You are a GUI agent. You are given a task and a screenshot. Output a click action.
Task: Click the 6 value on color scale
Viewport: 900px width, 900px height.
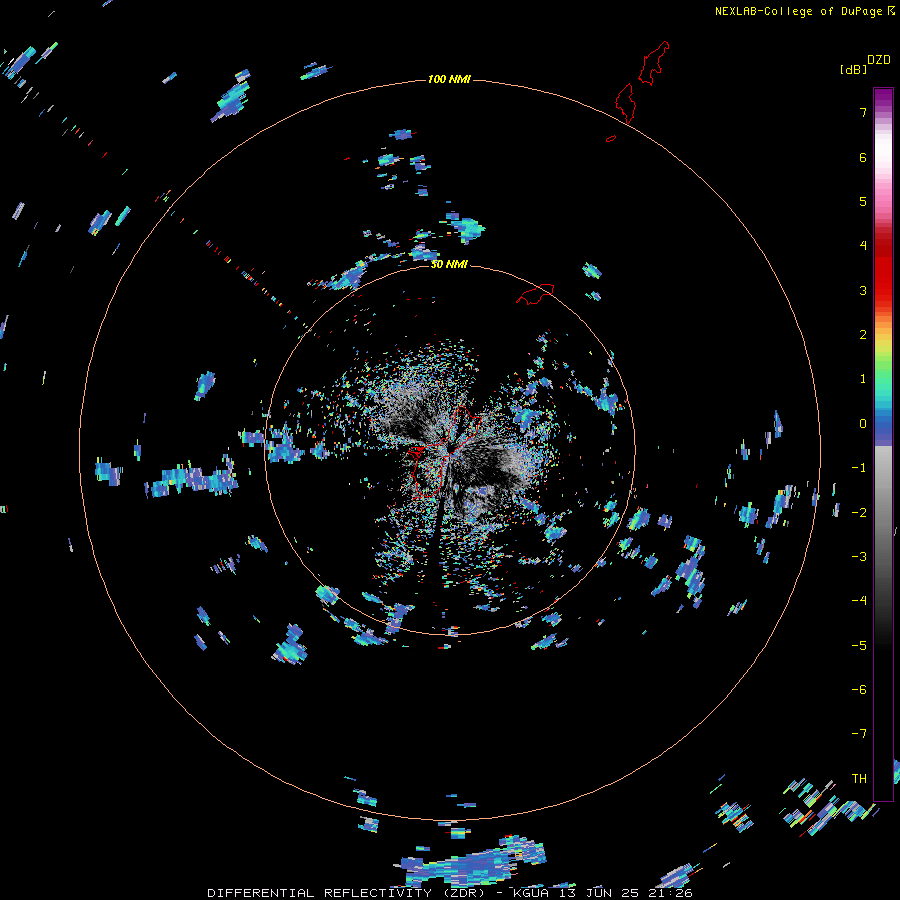(863, 157)
